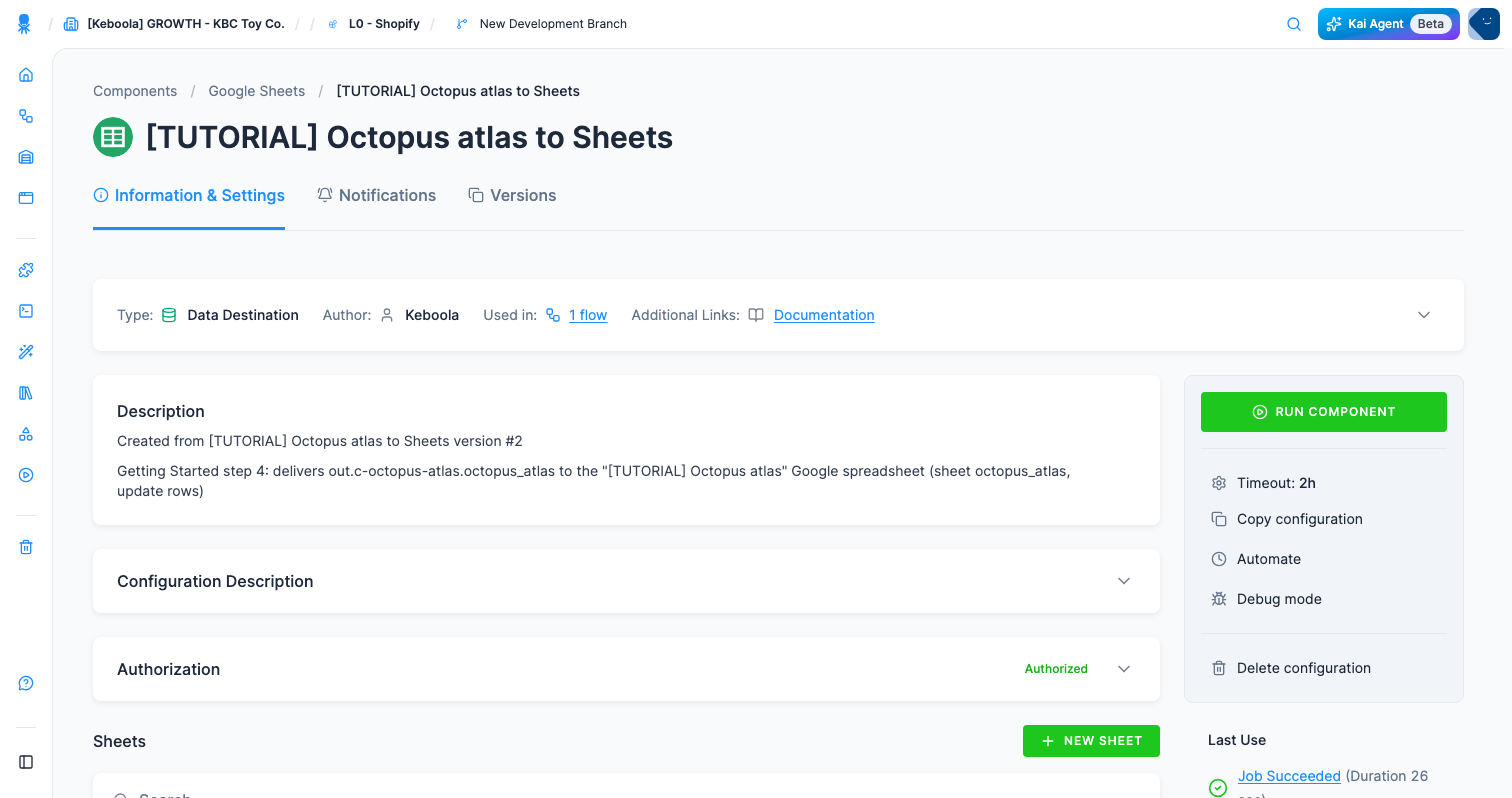The width and height of the screenshot is (1512, 798).
Task: Open the Data Catalog icon in sidebar
Action: pos(26,198)
